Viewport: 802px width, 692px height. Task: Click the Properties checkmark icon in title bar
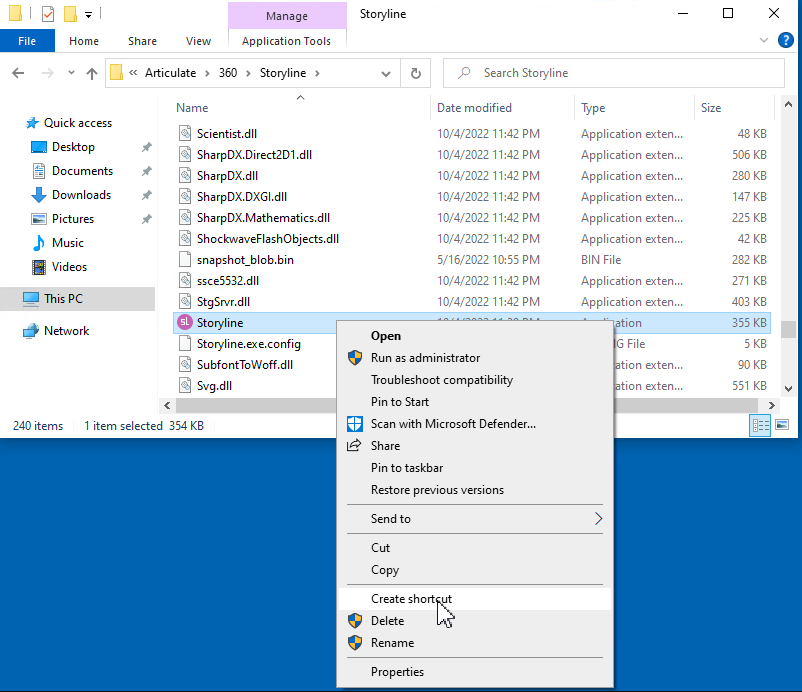coord(48,14)
